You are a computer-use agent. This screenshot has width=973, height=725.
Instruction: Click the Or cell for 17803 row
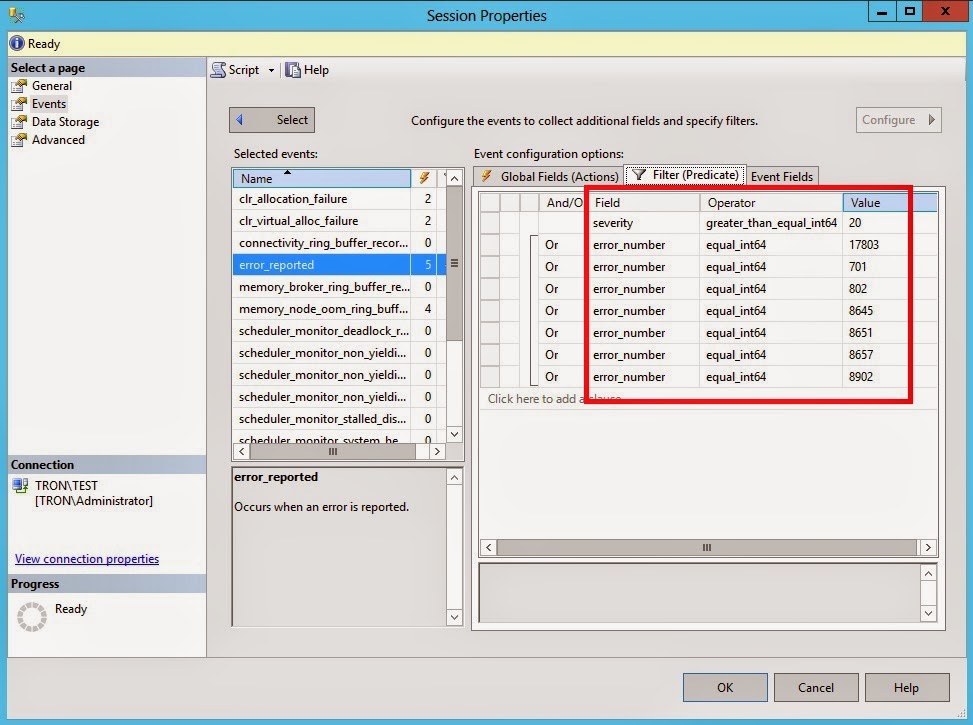[x=562, y=245]
